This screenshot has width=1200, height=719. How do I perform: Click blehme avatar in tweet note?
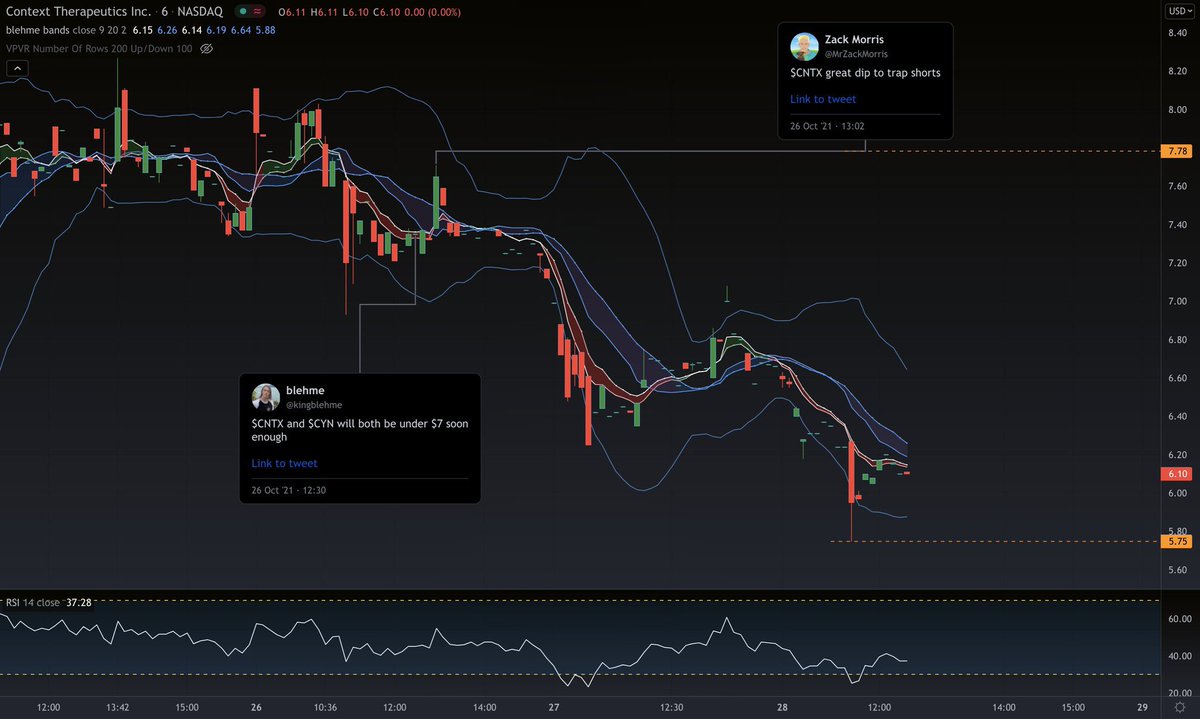265,397
